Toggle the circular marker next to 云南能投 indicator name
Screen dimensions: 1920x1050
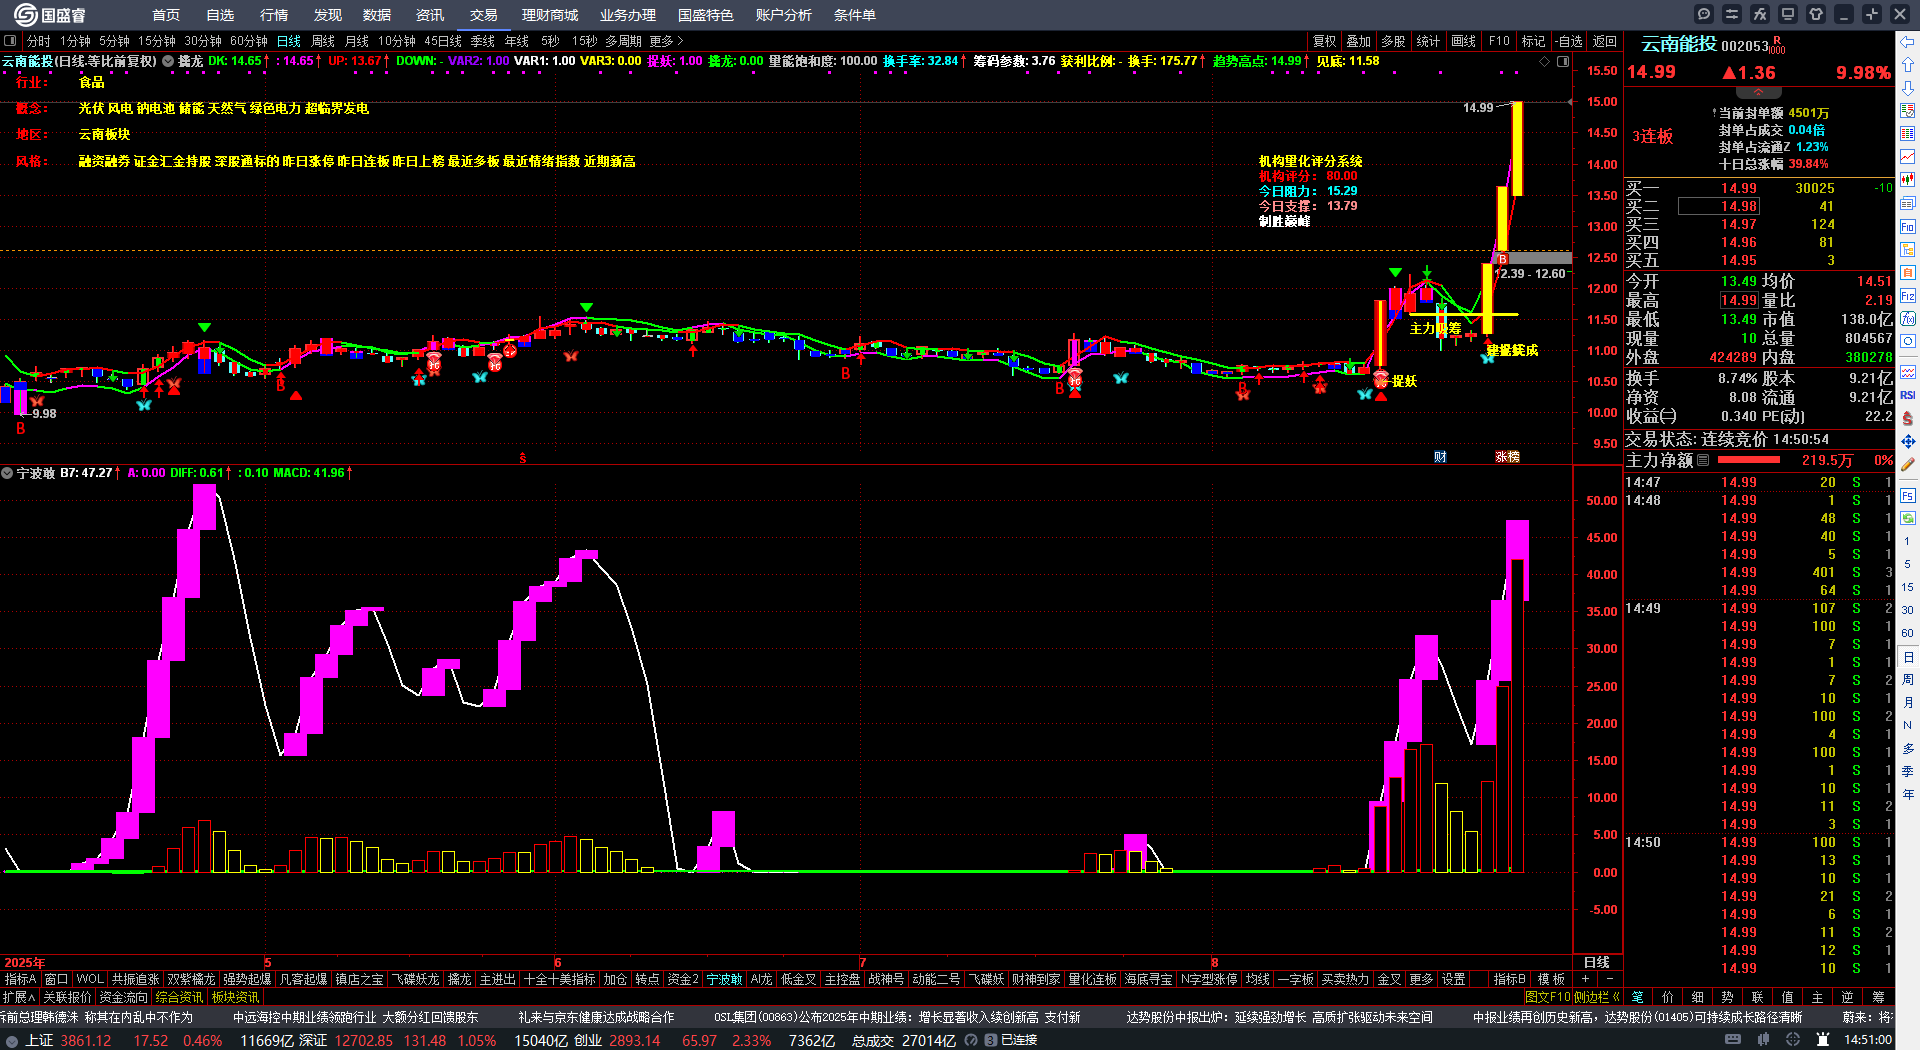click(168, 61)
